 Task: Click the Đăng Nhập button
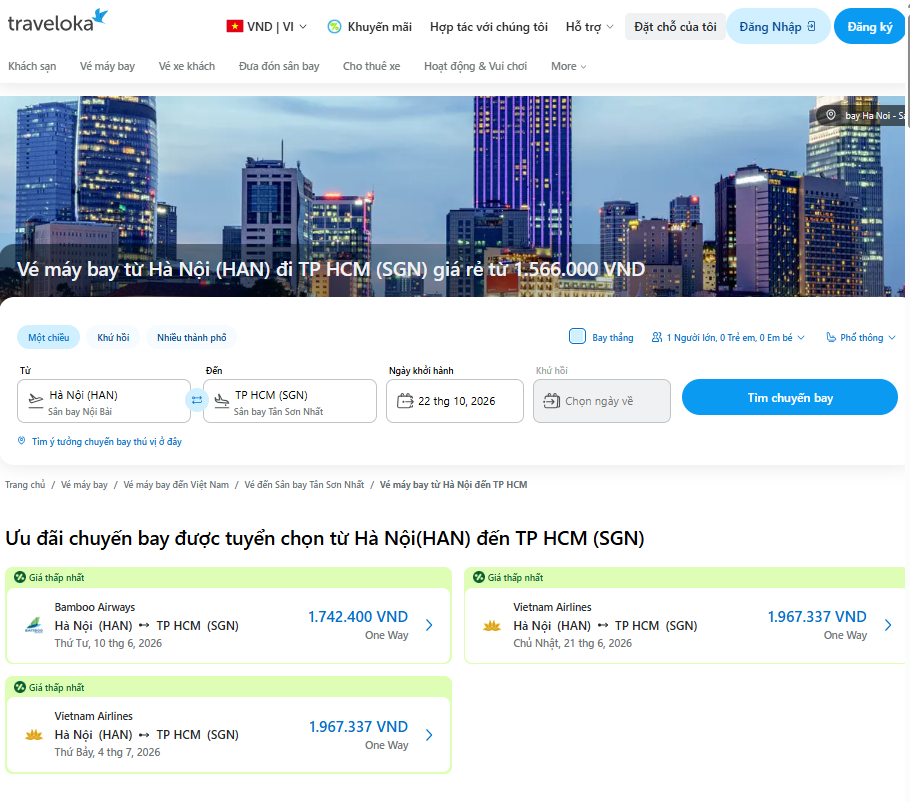point(778,26)
